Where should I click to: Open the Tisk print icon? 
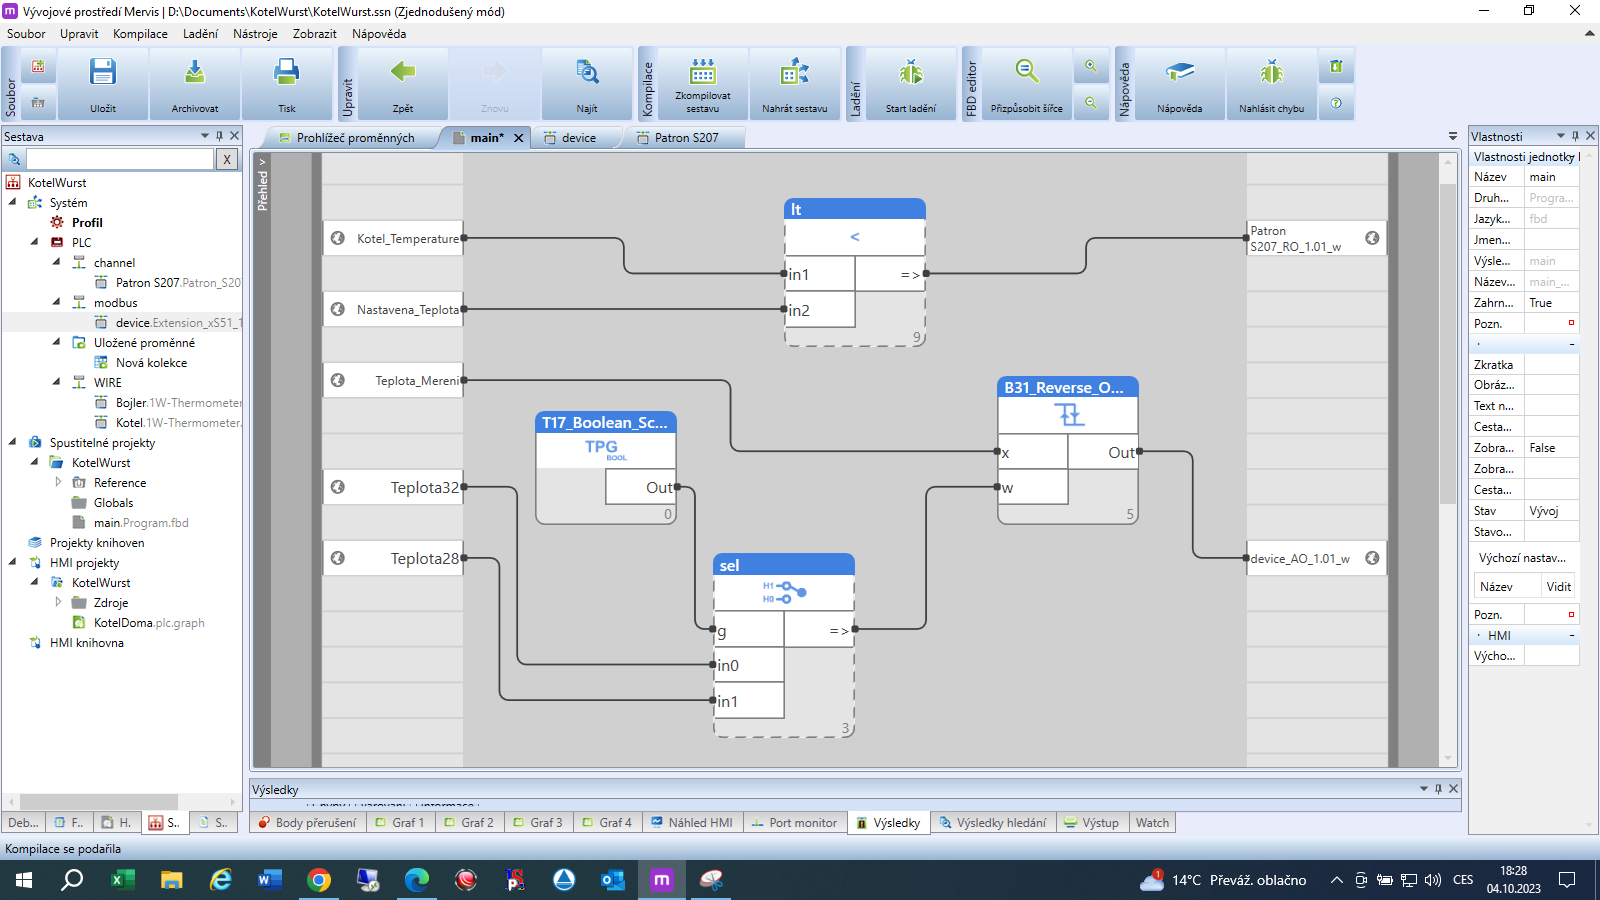(287, 73)
